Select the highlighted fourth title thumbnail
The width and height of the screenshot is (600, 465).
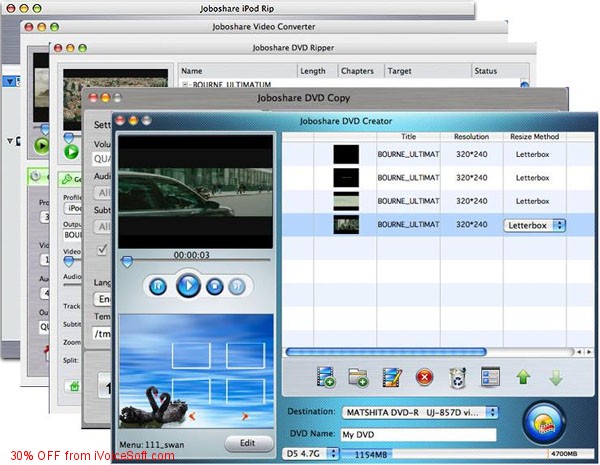click(346, 224)
